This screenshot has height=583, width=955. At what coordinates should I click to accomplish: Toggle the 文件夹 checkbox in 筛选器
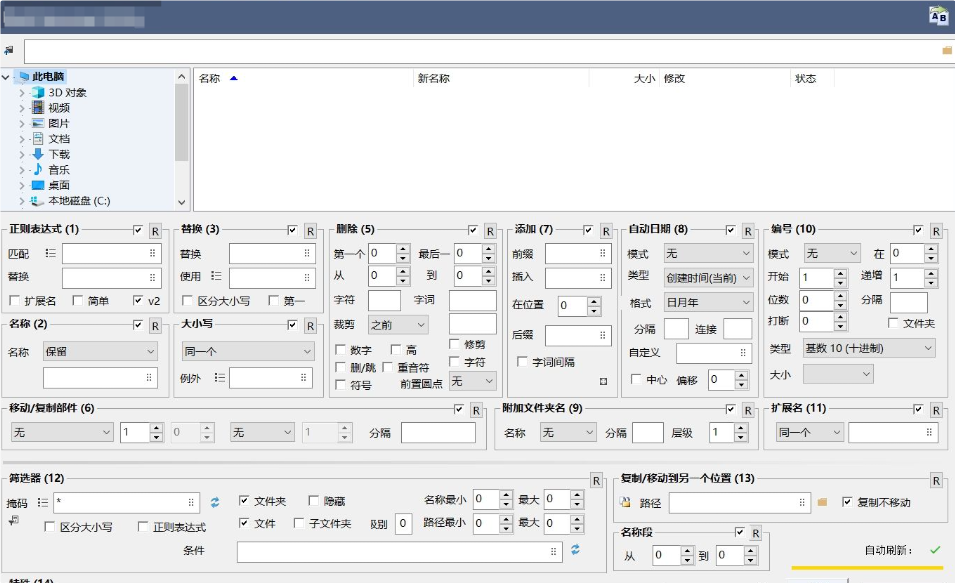(244, 500)
